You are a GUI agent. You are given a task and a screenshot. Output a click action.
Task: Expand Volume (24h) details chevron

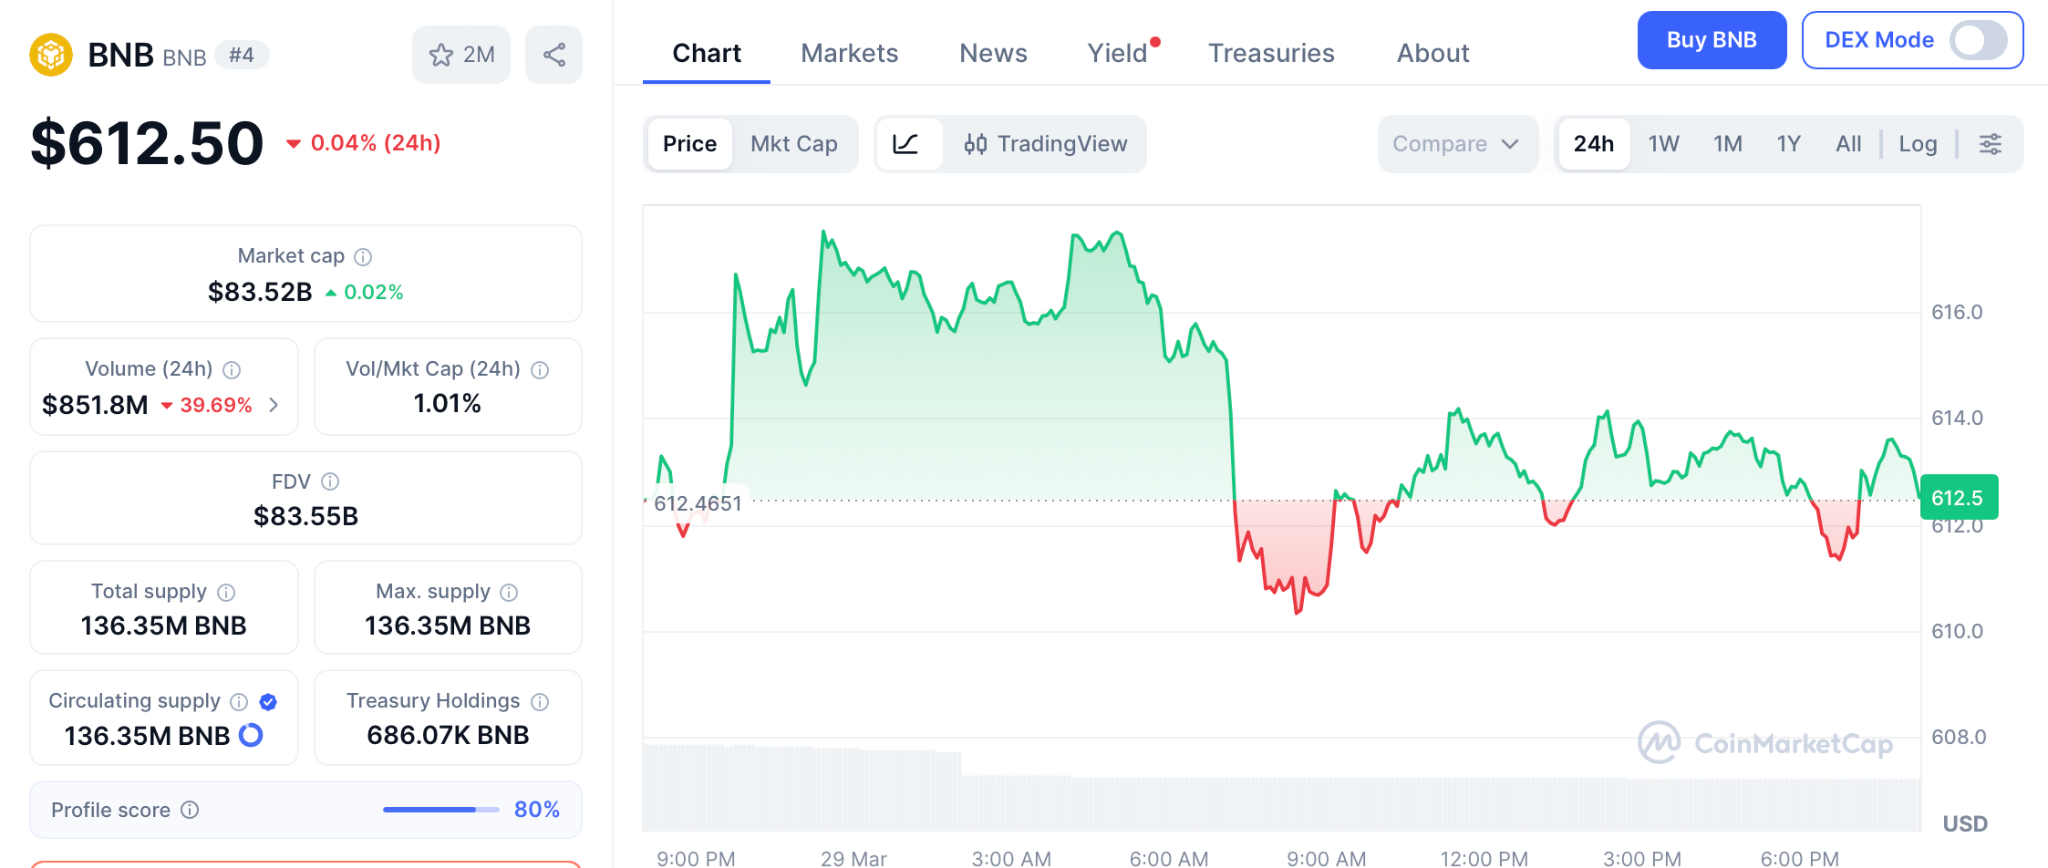click(x=274, y=405)
